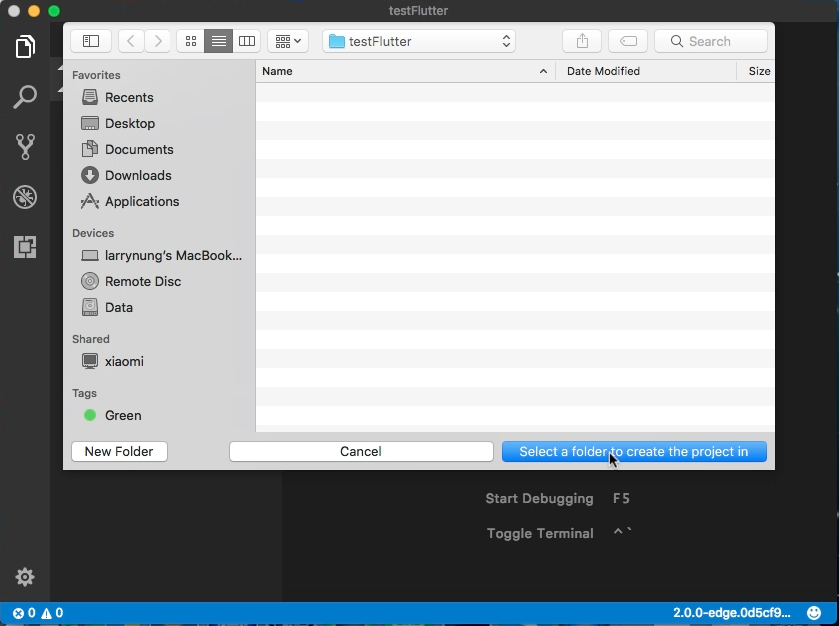
Task: Click the warnings count icon in status bar
Action: coord(52,613)
